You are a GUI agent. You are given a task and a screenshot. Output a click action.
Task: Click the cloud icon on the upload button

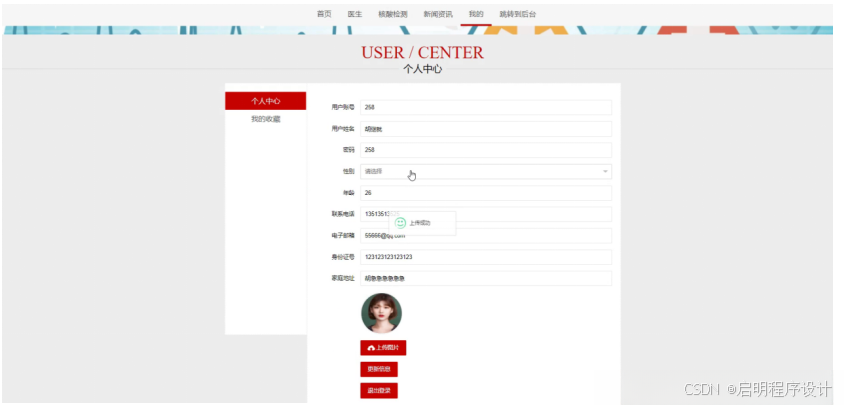click(371, 348)
